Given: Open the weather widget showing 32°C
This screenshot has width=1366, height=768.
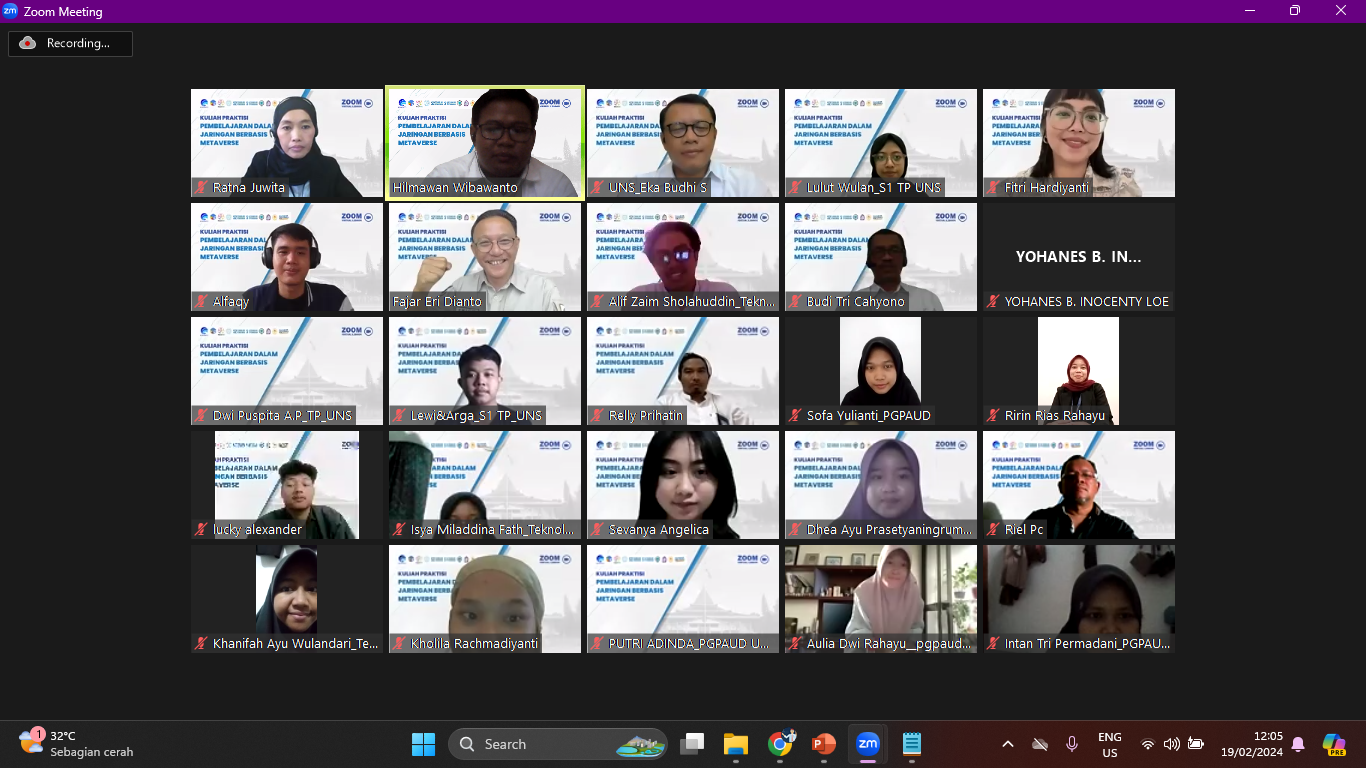Looking at the screenshot, I should coord(76,744).
